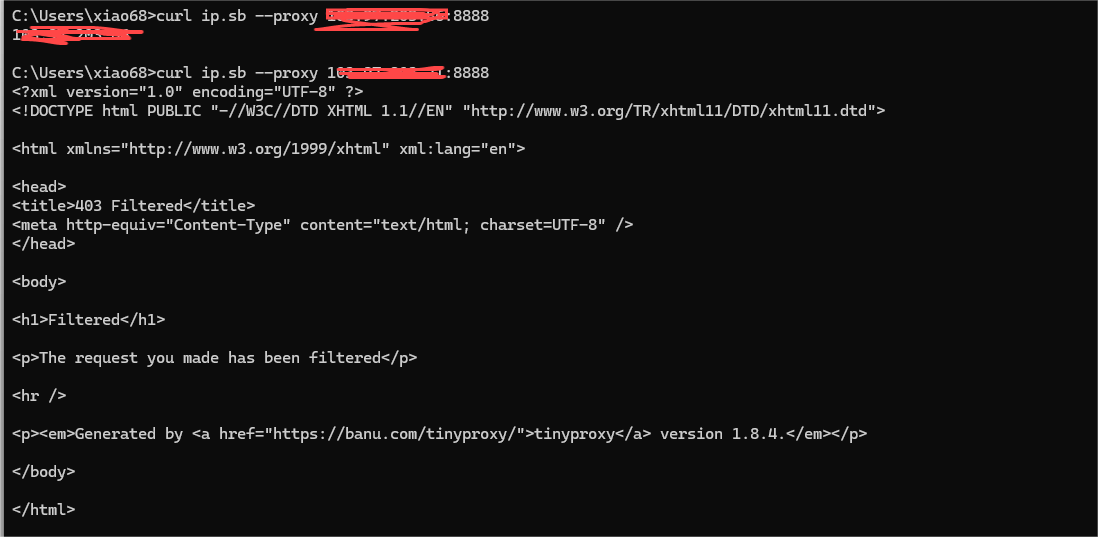Click the 403 Filtered title line
This screenshot has height=537, width=1098.
[x=133, y=206]
